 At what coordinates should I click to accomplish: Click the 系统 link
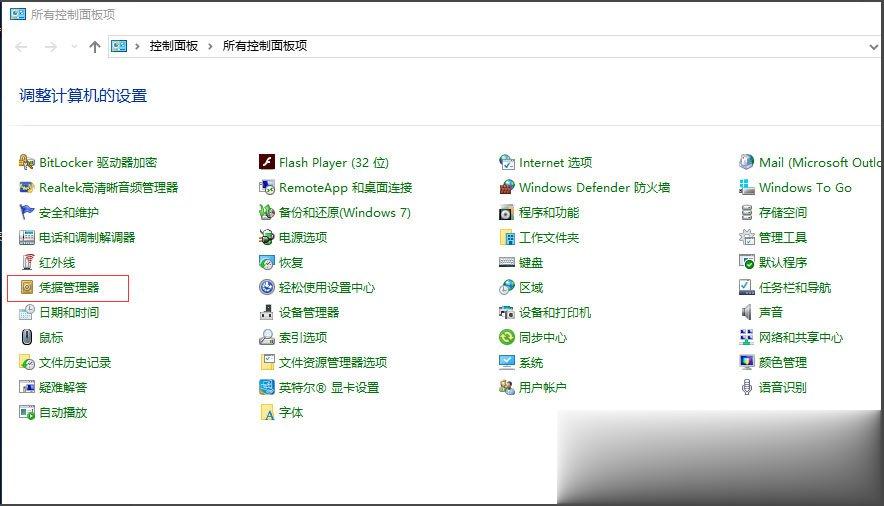pyautogui.click(x=531, y=362)
